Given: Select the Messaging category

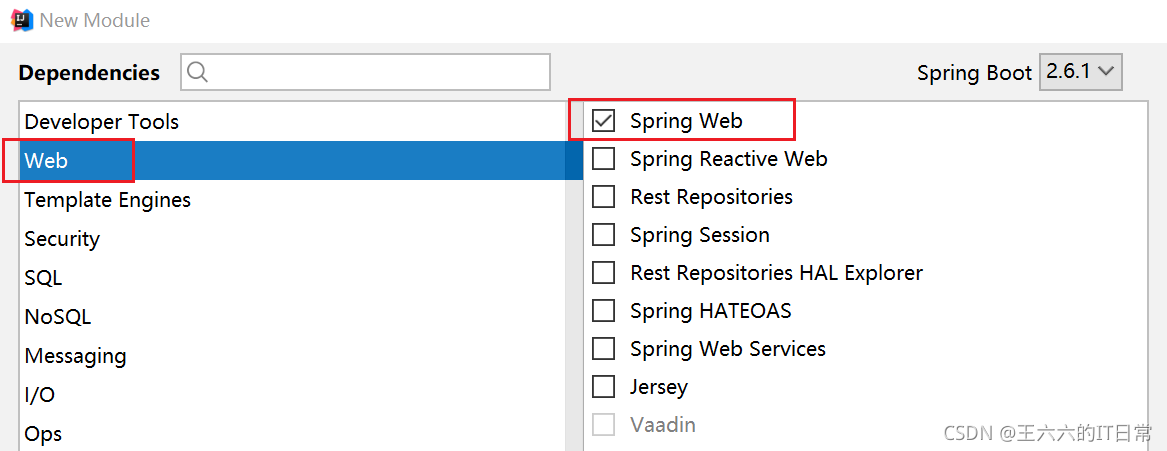Looking at the screenshot, I should [292, 356].
